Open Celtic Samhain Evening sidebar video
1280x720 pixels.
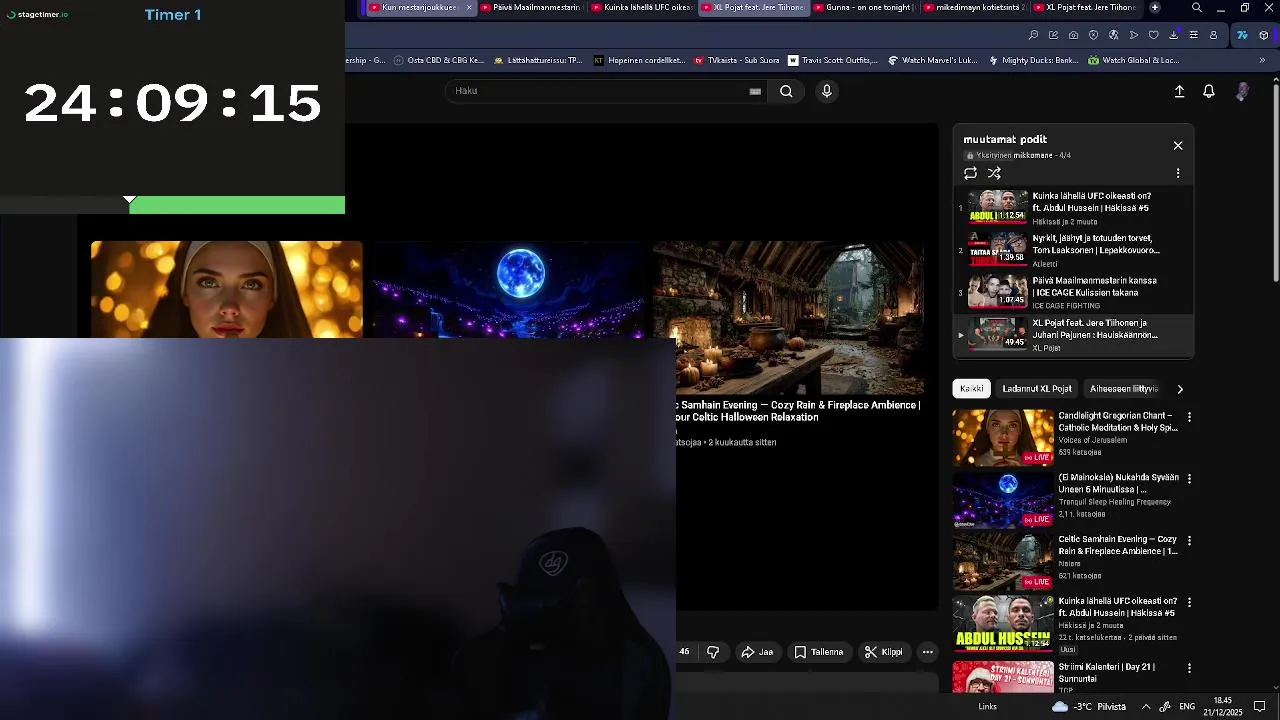[x=1004, y=562]
